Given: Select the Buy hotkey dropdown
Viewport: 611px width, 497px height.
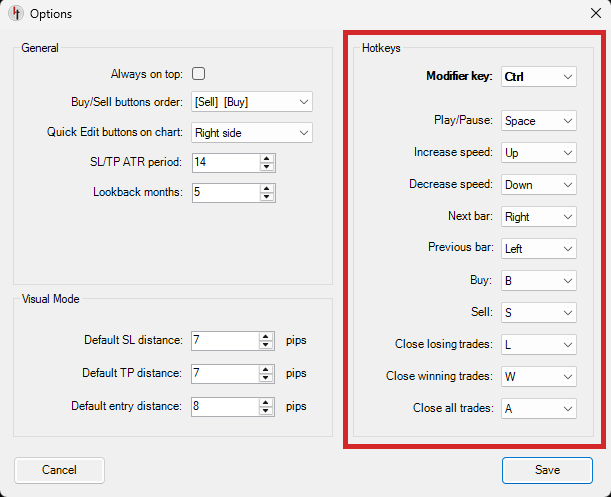Looking at the screenshot, I should pyautogui.click(x=539, y=281).
